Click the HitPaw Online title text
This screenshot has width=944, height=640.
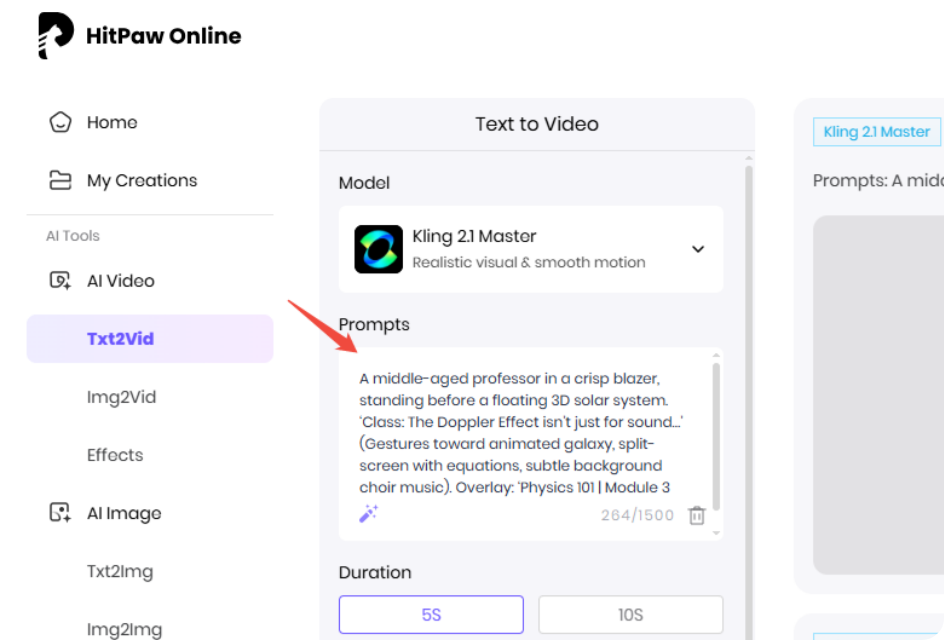[163, 36]
